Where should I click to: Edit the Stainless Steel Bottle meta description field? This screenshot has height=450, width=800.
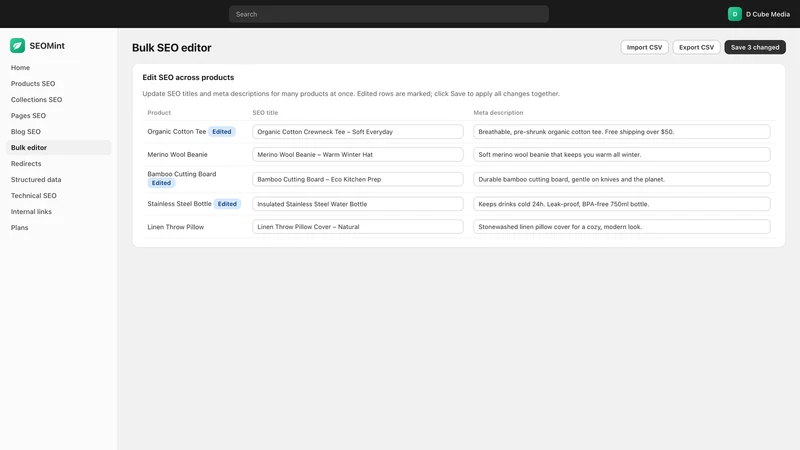621,204
